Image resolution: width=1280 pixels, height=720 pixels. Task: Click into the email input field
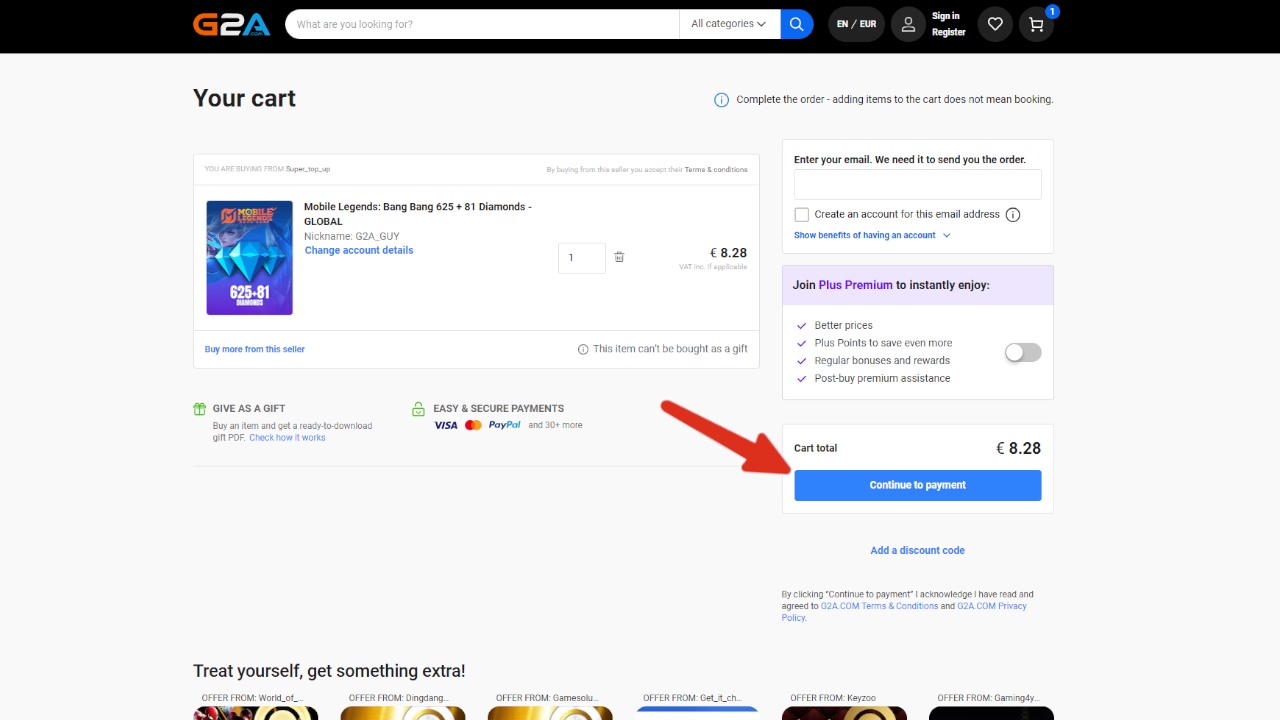coord(917,185)
